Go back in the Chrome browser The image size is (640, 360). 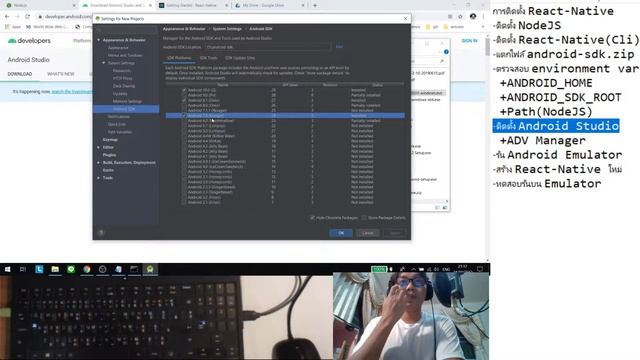(x=7, y=16)
